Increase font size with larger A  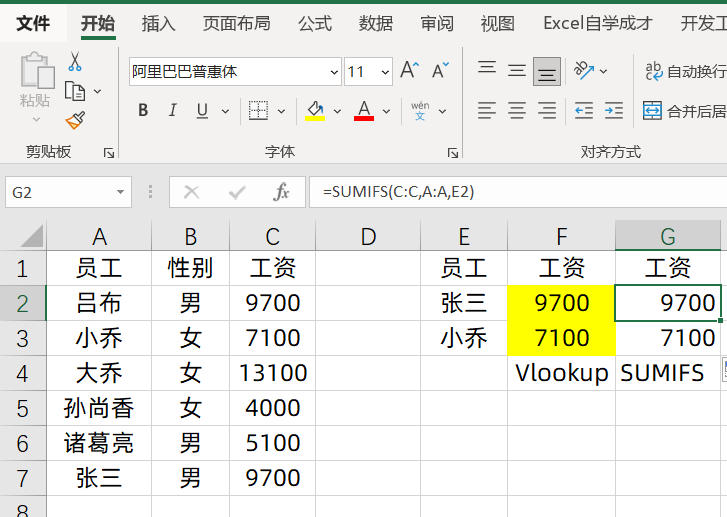point(410,70)
